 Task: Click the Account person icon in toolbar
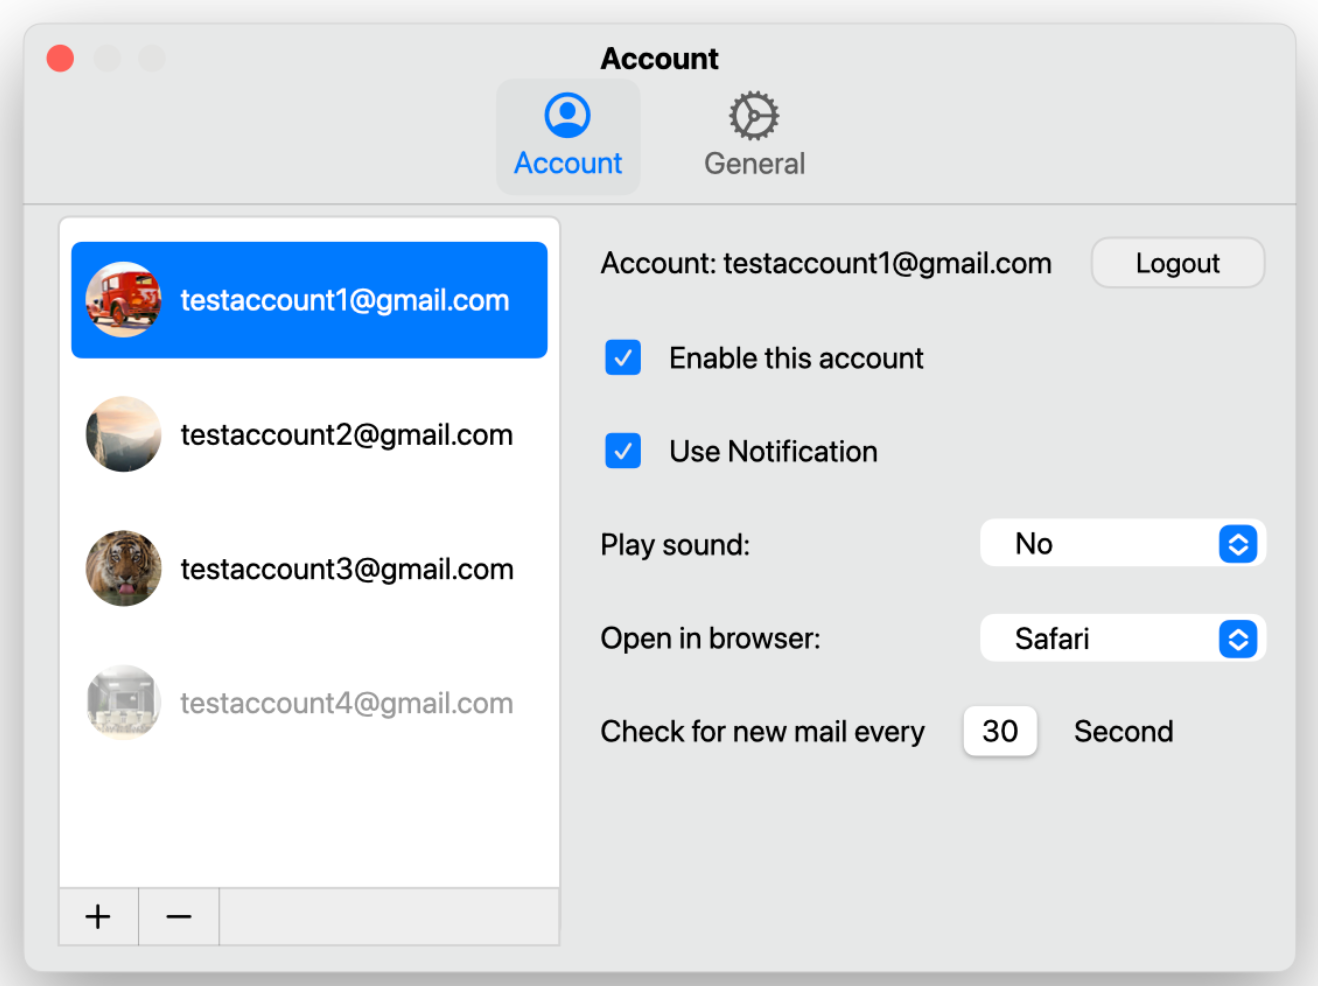point(567,115)
